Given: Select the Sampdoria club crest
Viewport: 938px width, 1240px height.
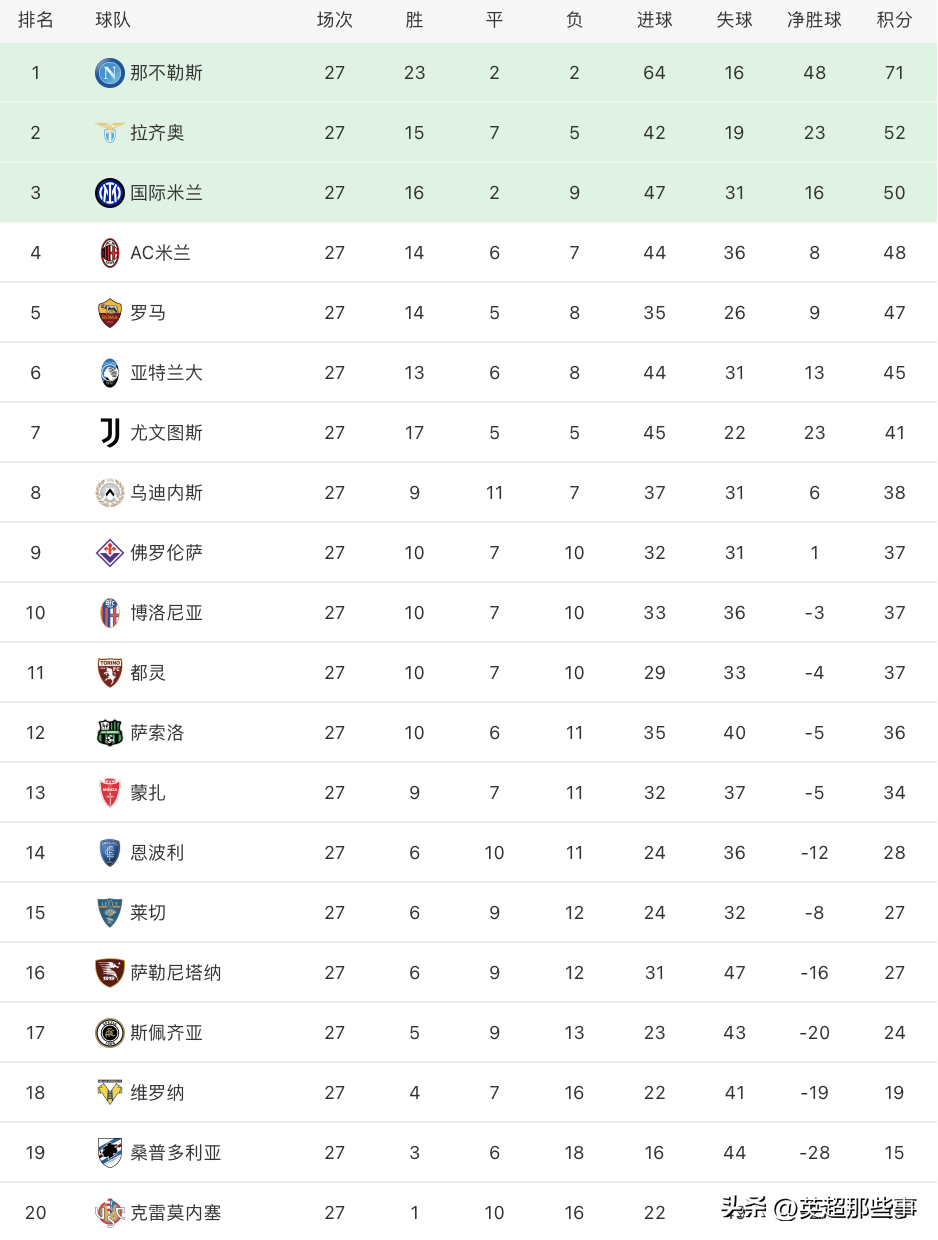Looking at the screenshot, I should pyautogui.click(x=110, y=1153).
